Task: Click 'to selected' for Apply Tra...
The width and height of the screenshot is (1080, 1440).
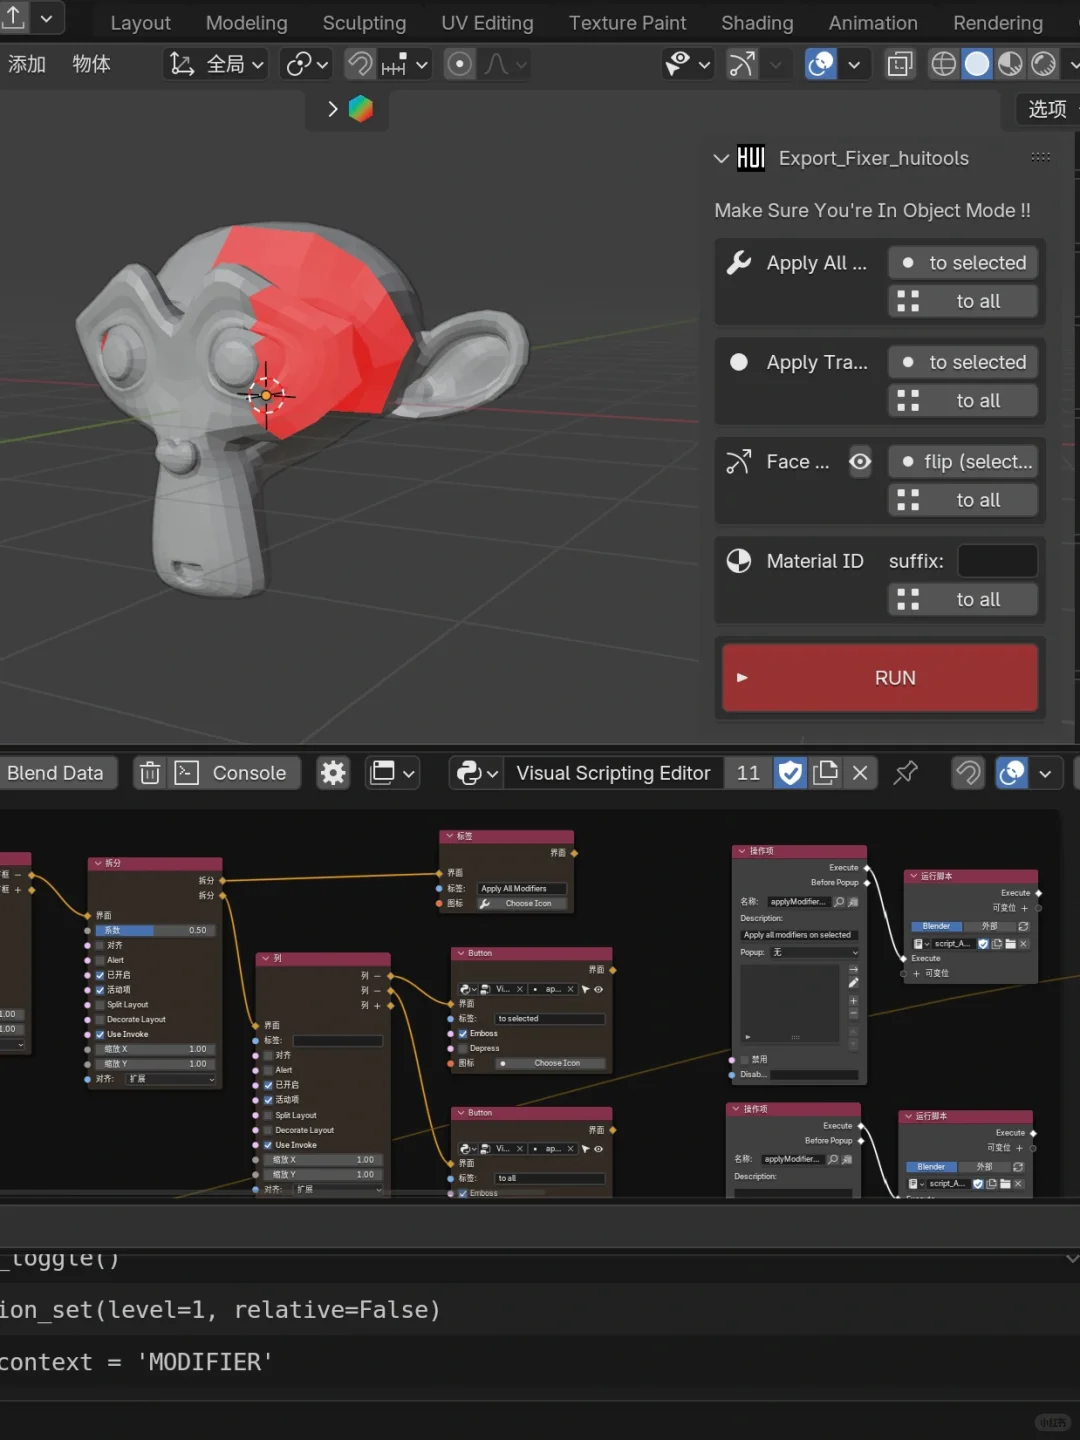Action: click(963, 362)
